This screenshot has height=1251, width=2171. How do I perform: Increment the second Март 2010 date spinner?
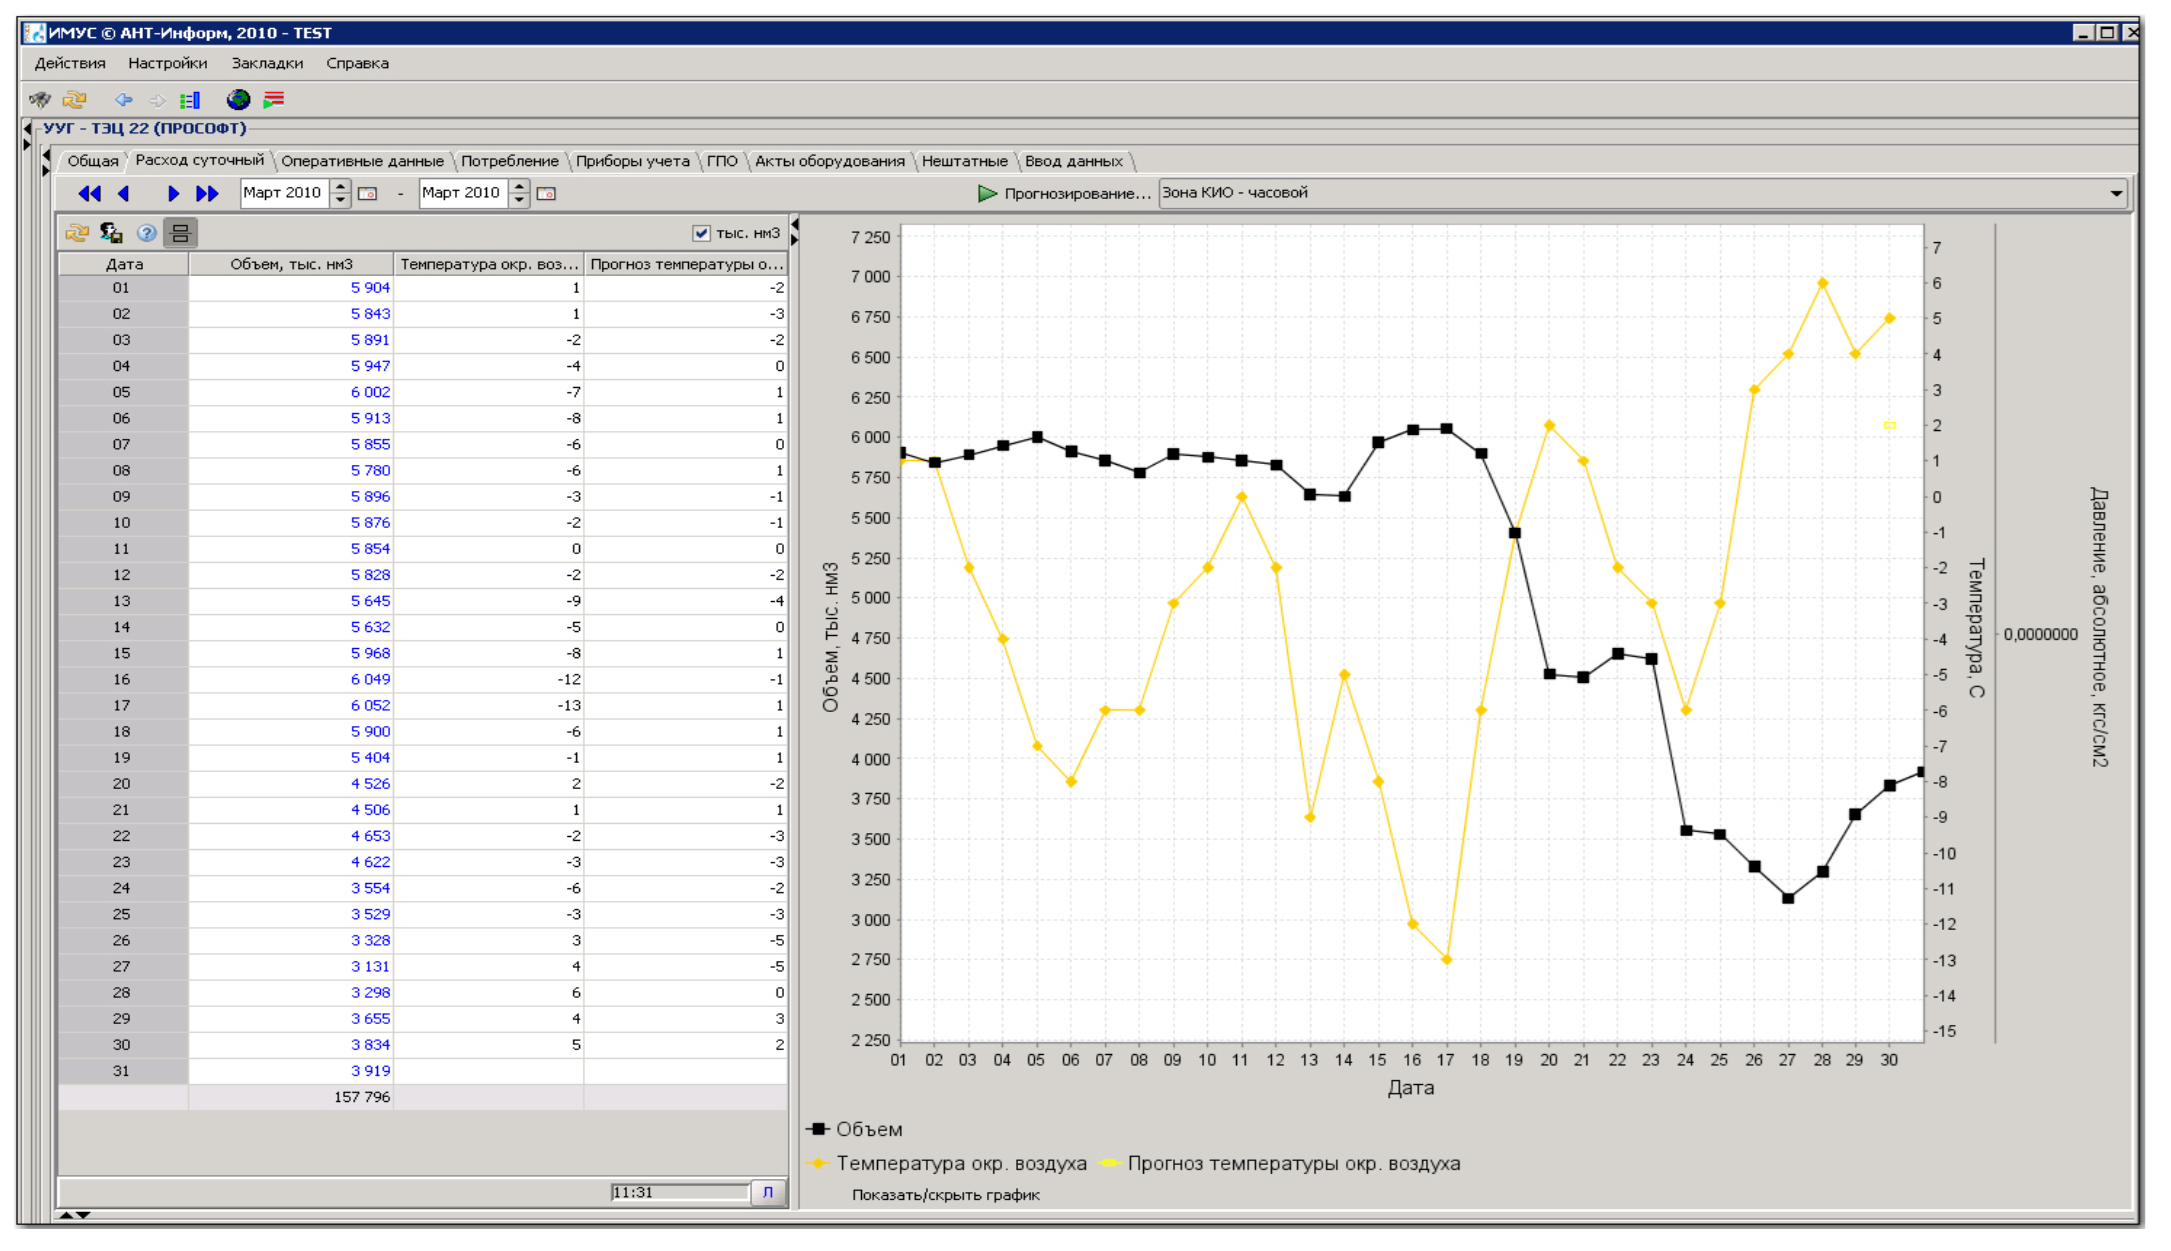click(519, 187)
